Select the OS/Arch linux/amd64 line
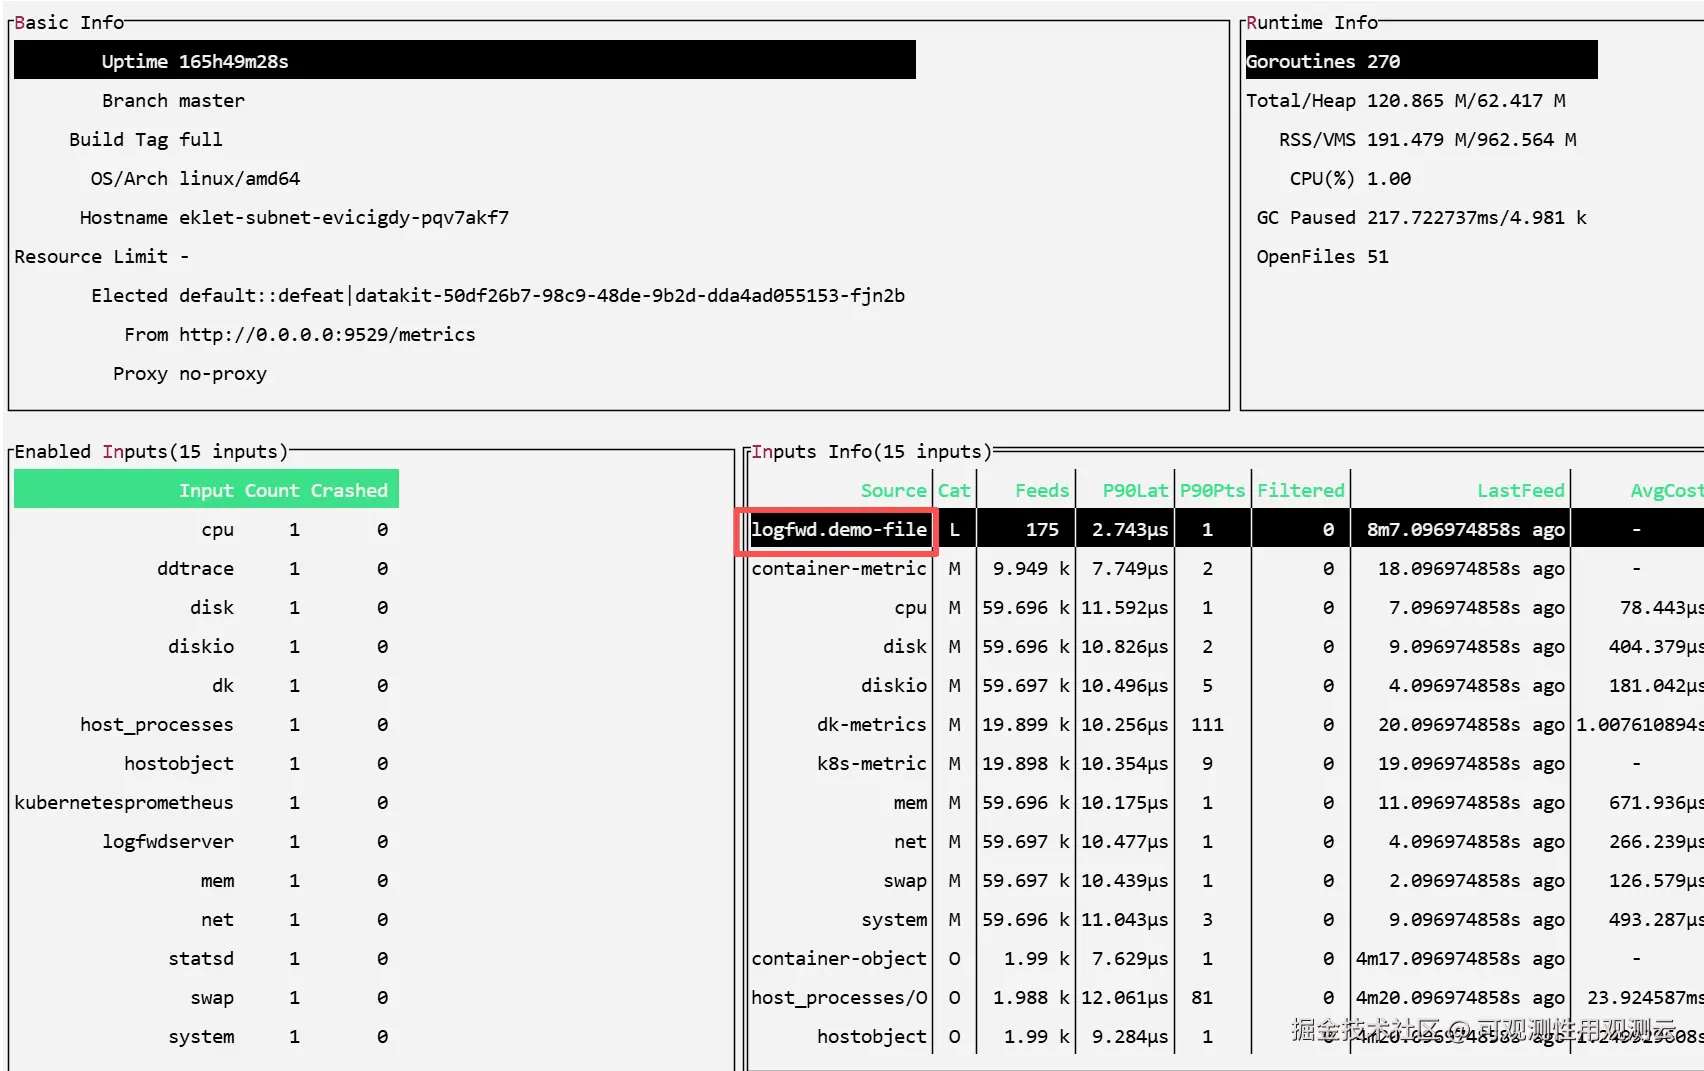Screen dimensions: 1704x1071 pyautogui.click(x=195, y=178)
